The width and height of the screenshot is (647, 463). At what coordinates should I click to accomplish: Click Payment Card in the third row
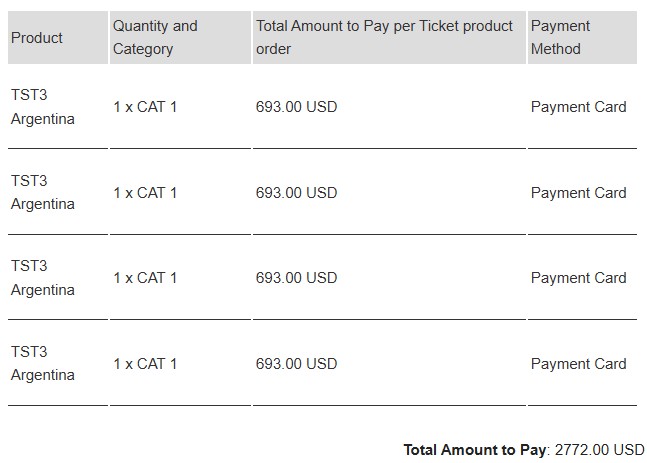click(579, 278)
